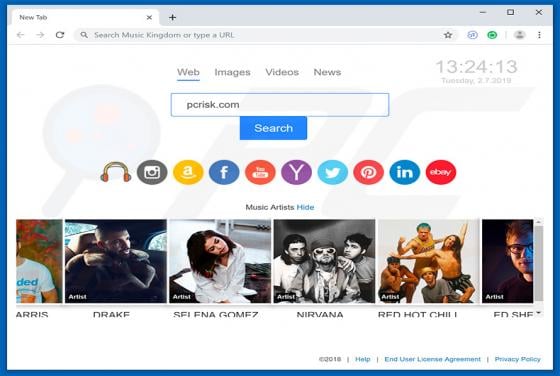The width and height of the screenshot is (560, 376).
Task: Switch to the Videos search tab
Action: [x=282, y=72]
